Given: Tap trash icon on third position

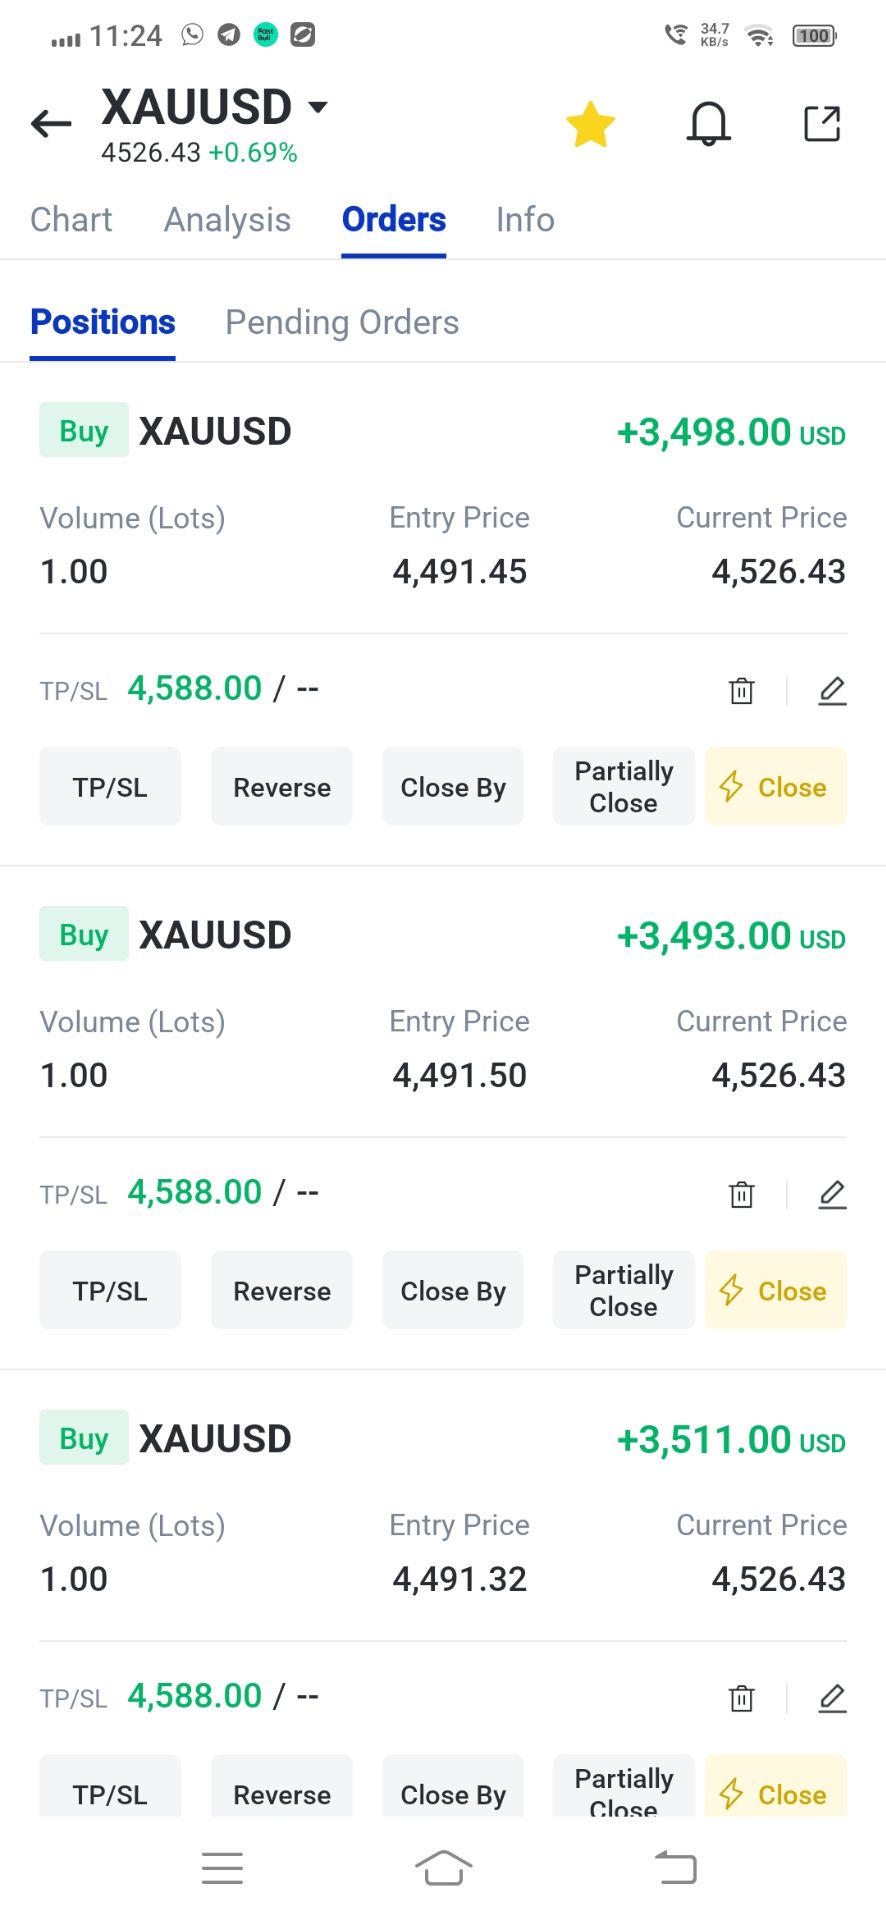Looking at the screenshot, I should (x=741, y=1698).
